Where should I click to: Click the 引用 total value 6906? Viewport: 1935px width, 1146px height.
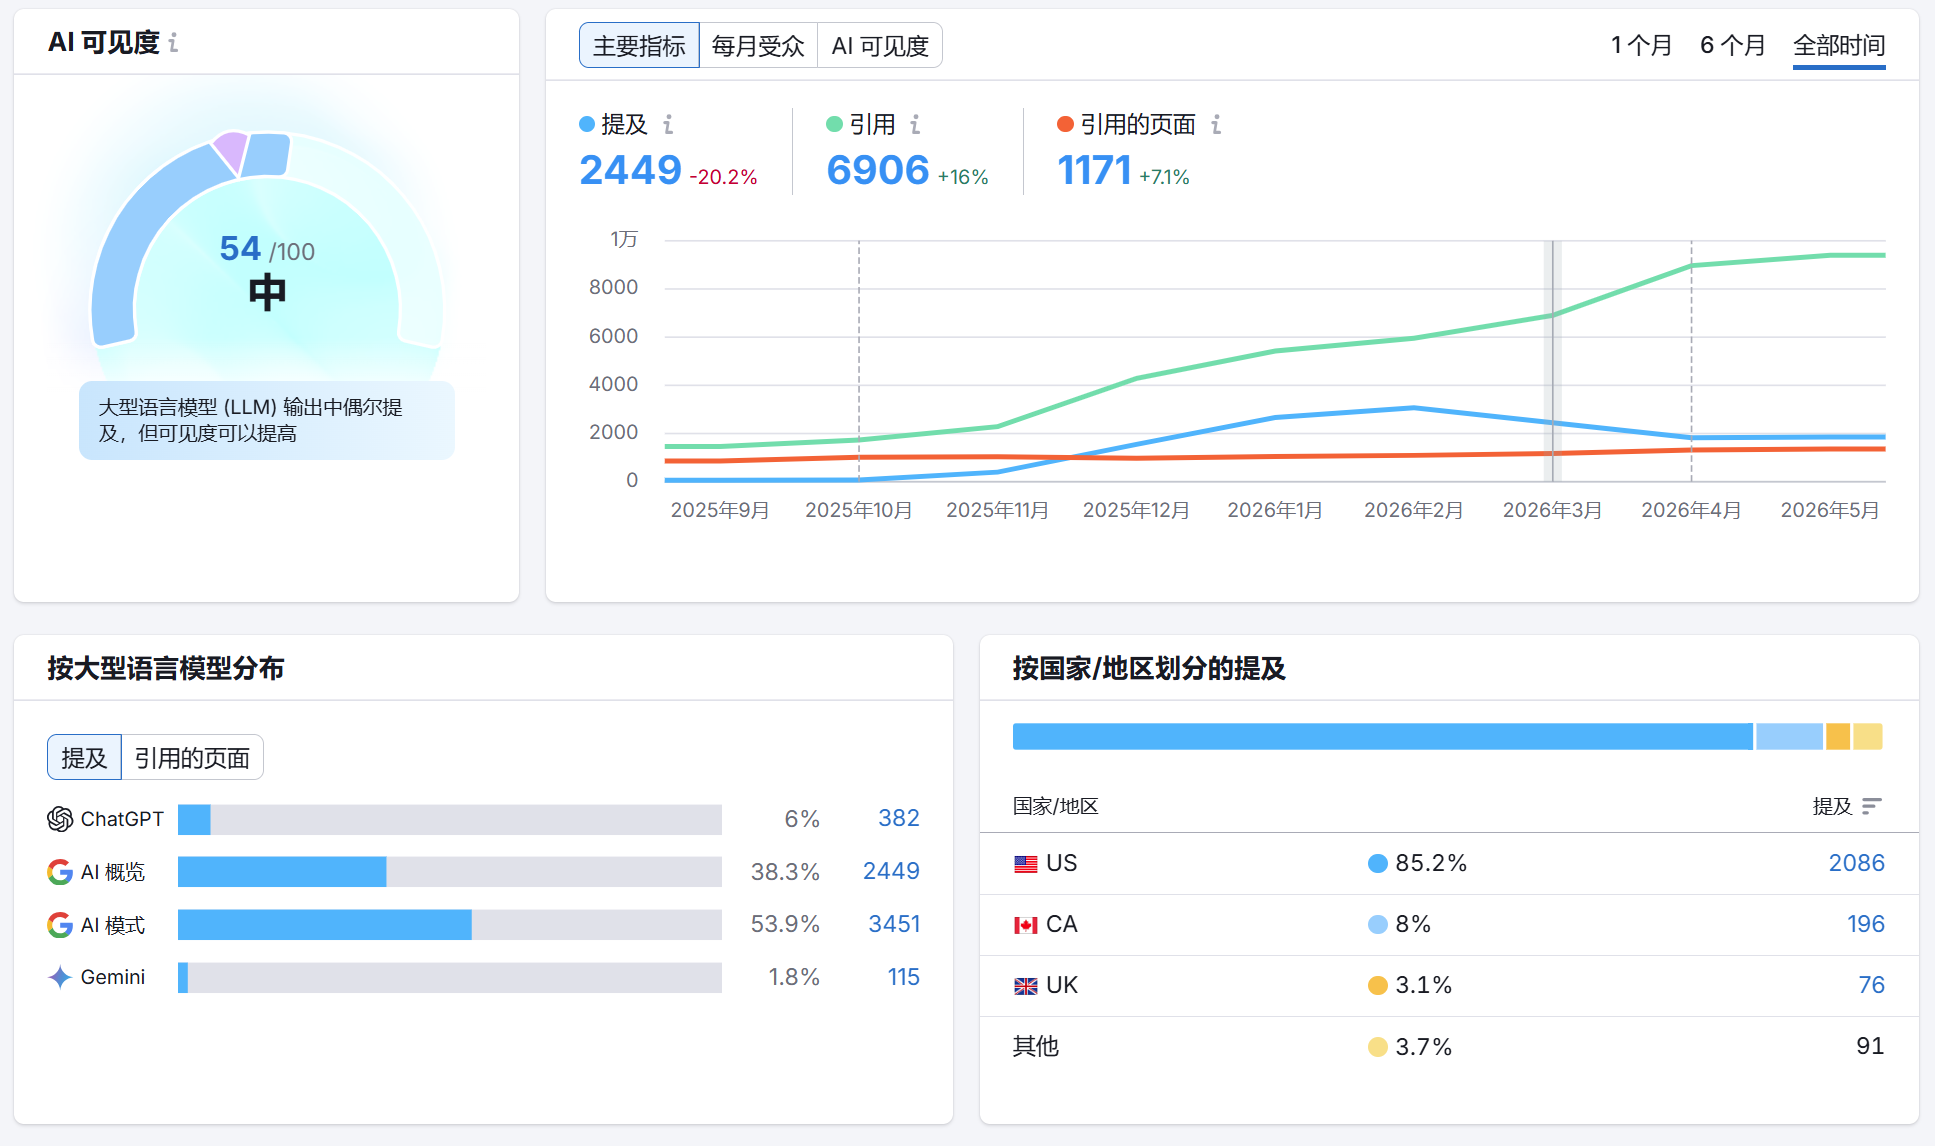(x=878, y=170)
